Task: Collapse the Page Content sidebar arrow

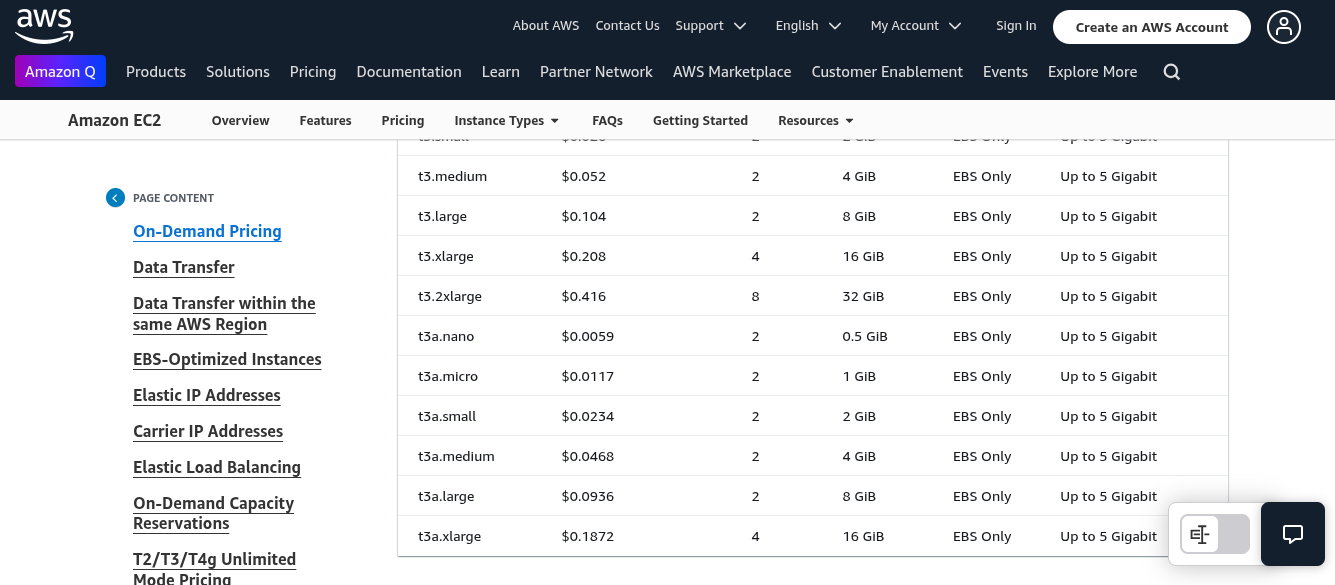Action: point(116,198)
